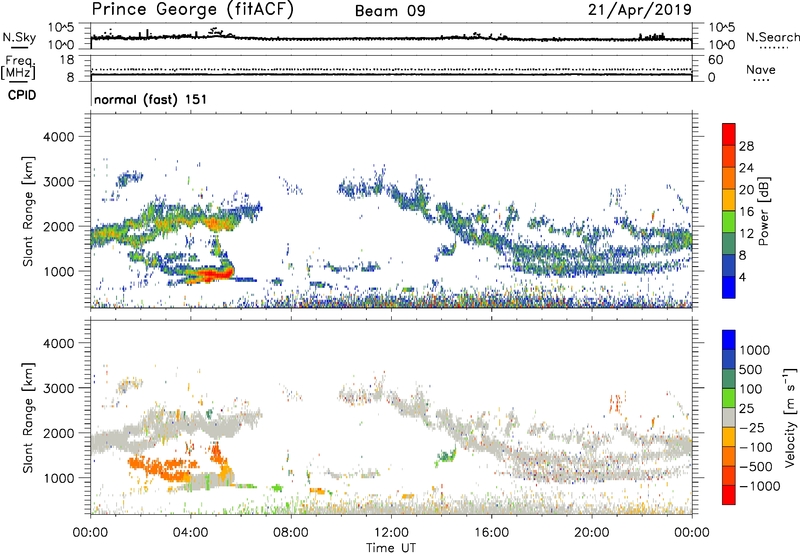
Task: Click the '500' label on velocity color bar
Action: pyautogui.click(x=752, y=370)
